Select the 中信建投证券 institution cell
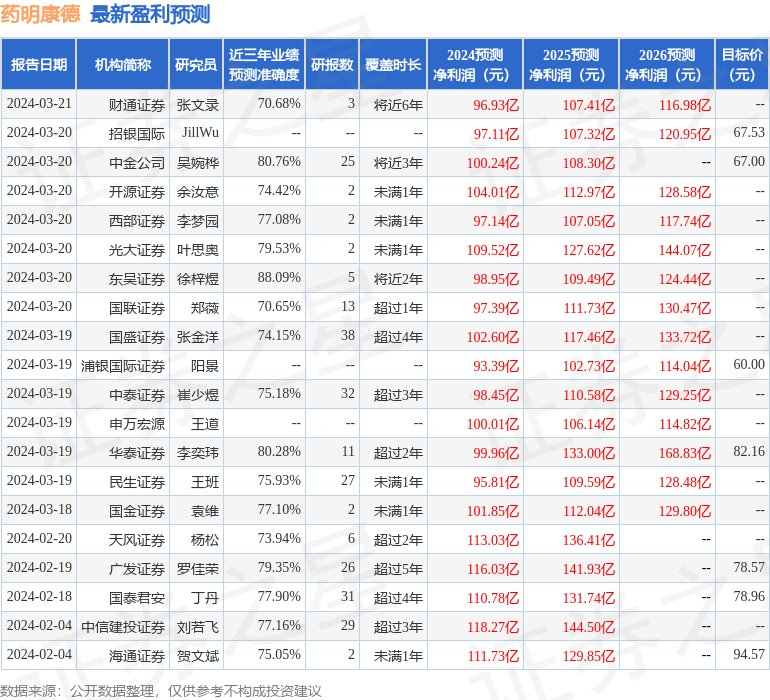The image size is (770, 700). point(123,626)
